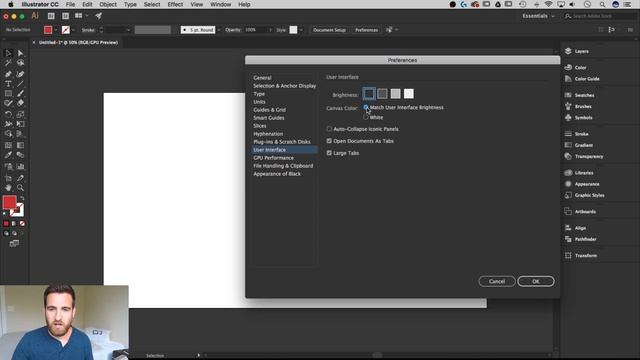Click the Document Setup button
The height and width of the screenshot is (360, 640).
tap(329, 30)
